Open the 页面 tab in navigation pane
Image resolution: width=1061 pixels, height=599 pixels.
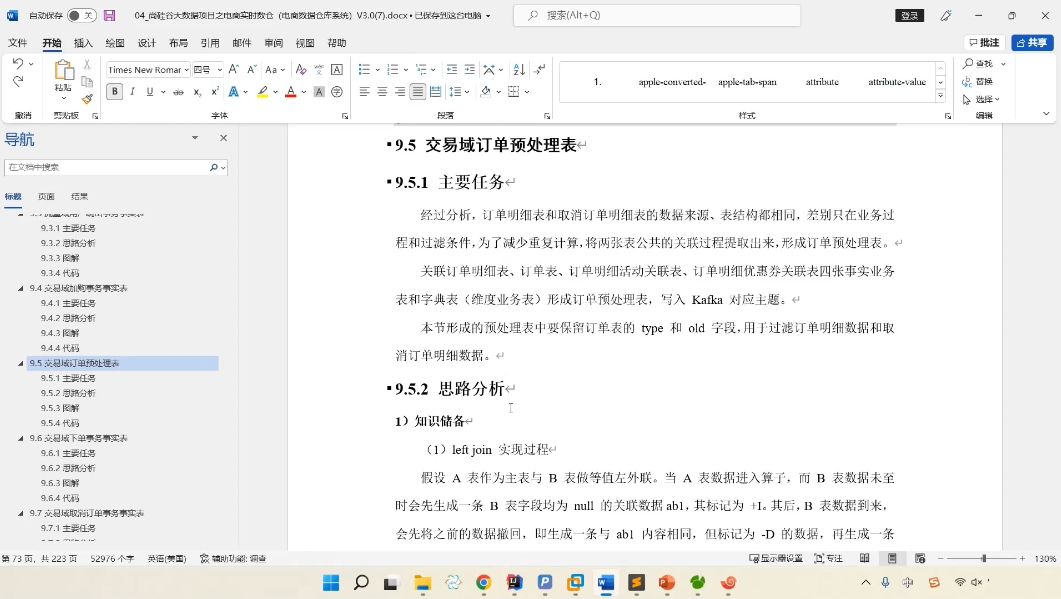tap(46, 196)
